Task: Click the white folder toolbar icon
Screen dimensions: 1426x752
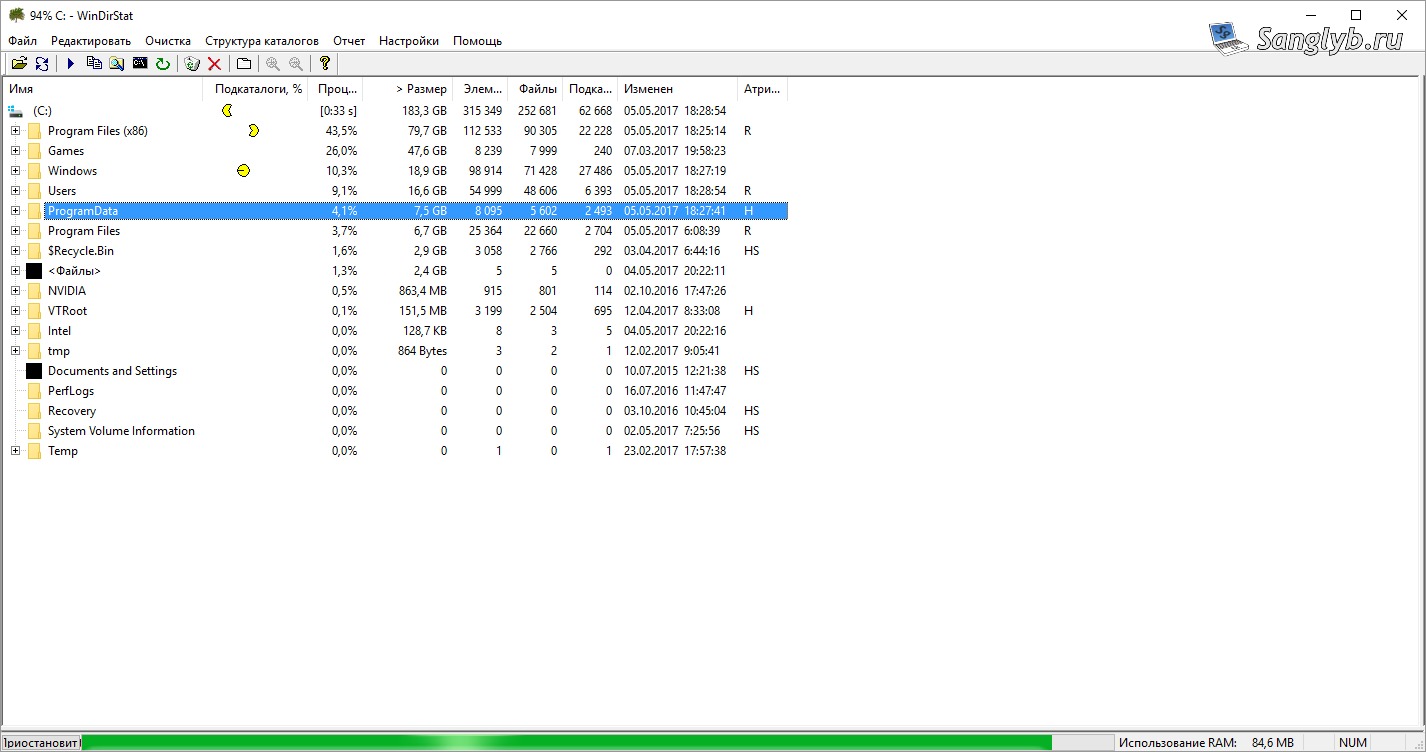Action: point(243,63)
